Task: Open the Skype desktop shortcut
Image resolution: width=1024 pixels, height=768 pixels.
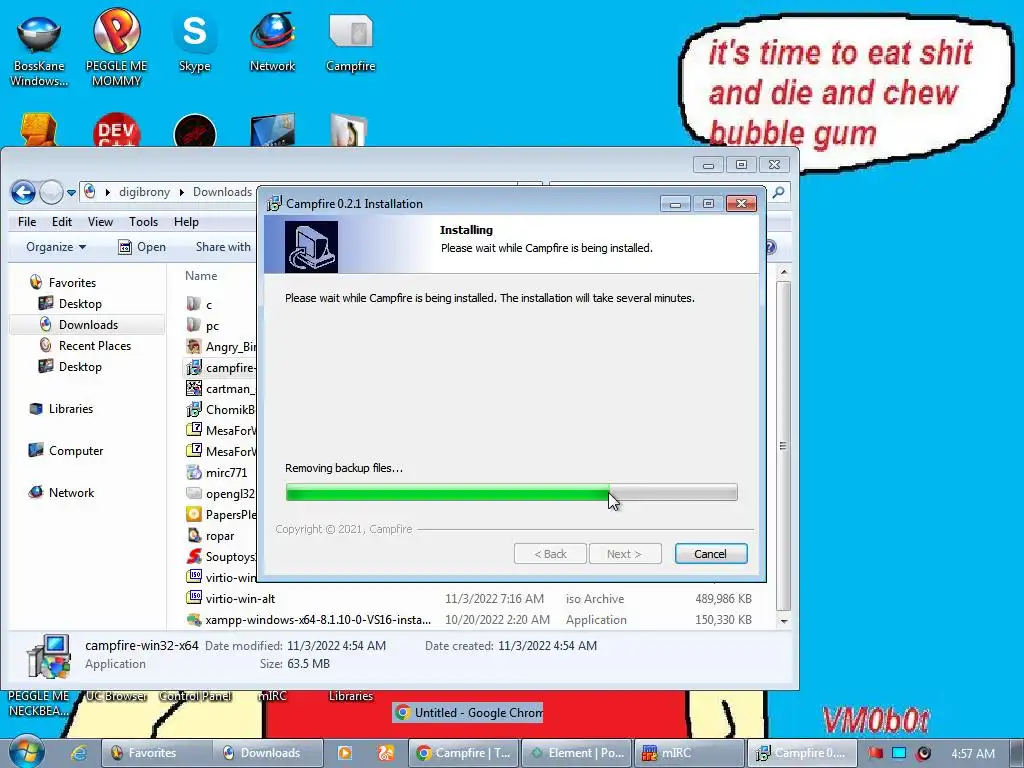Action: (x=195, y=42)
